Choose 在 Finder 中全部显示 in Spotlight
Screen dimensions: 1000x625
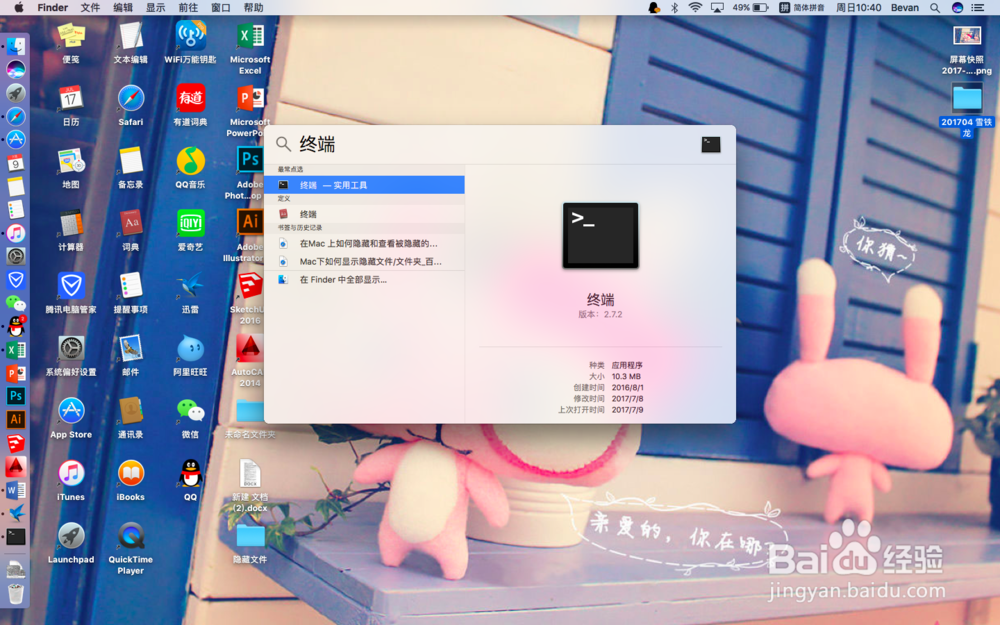coord(364,279)
